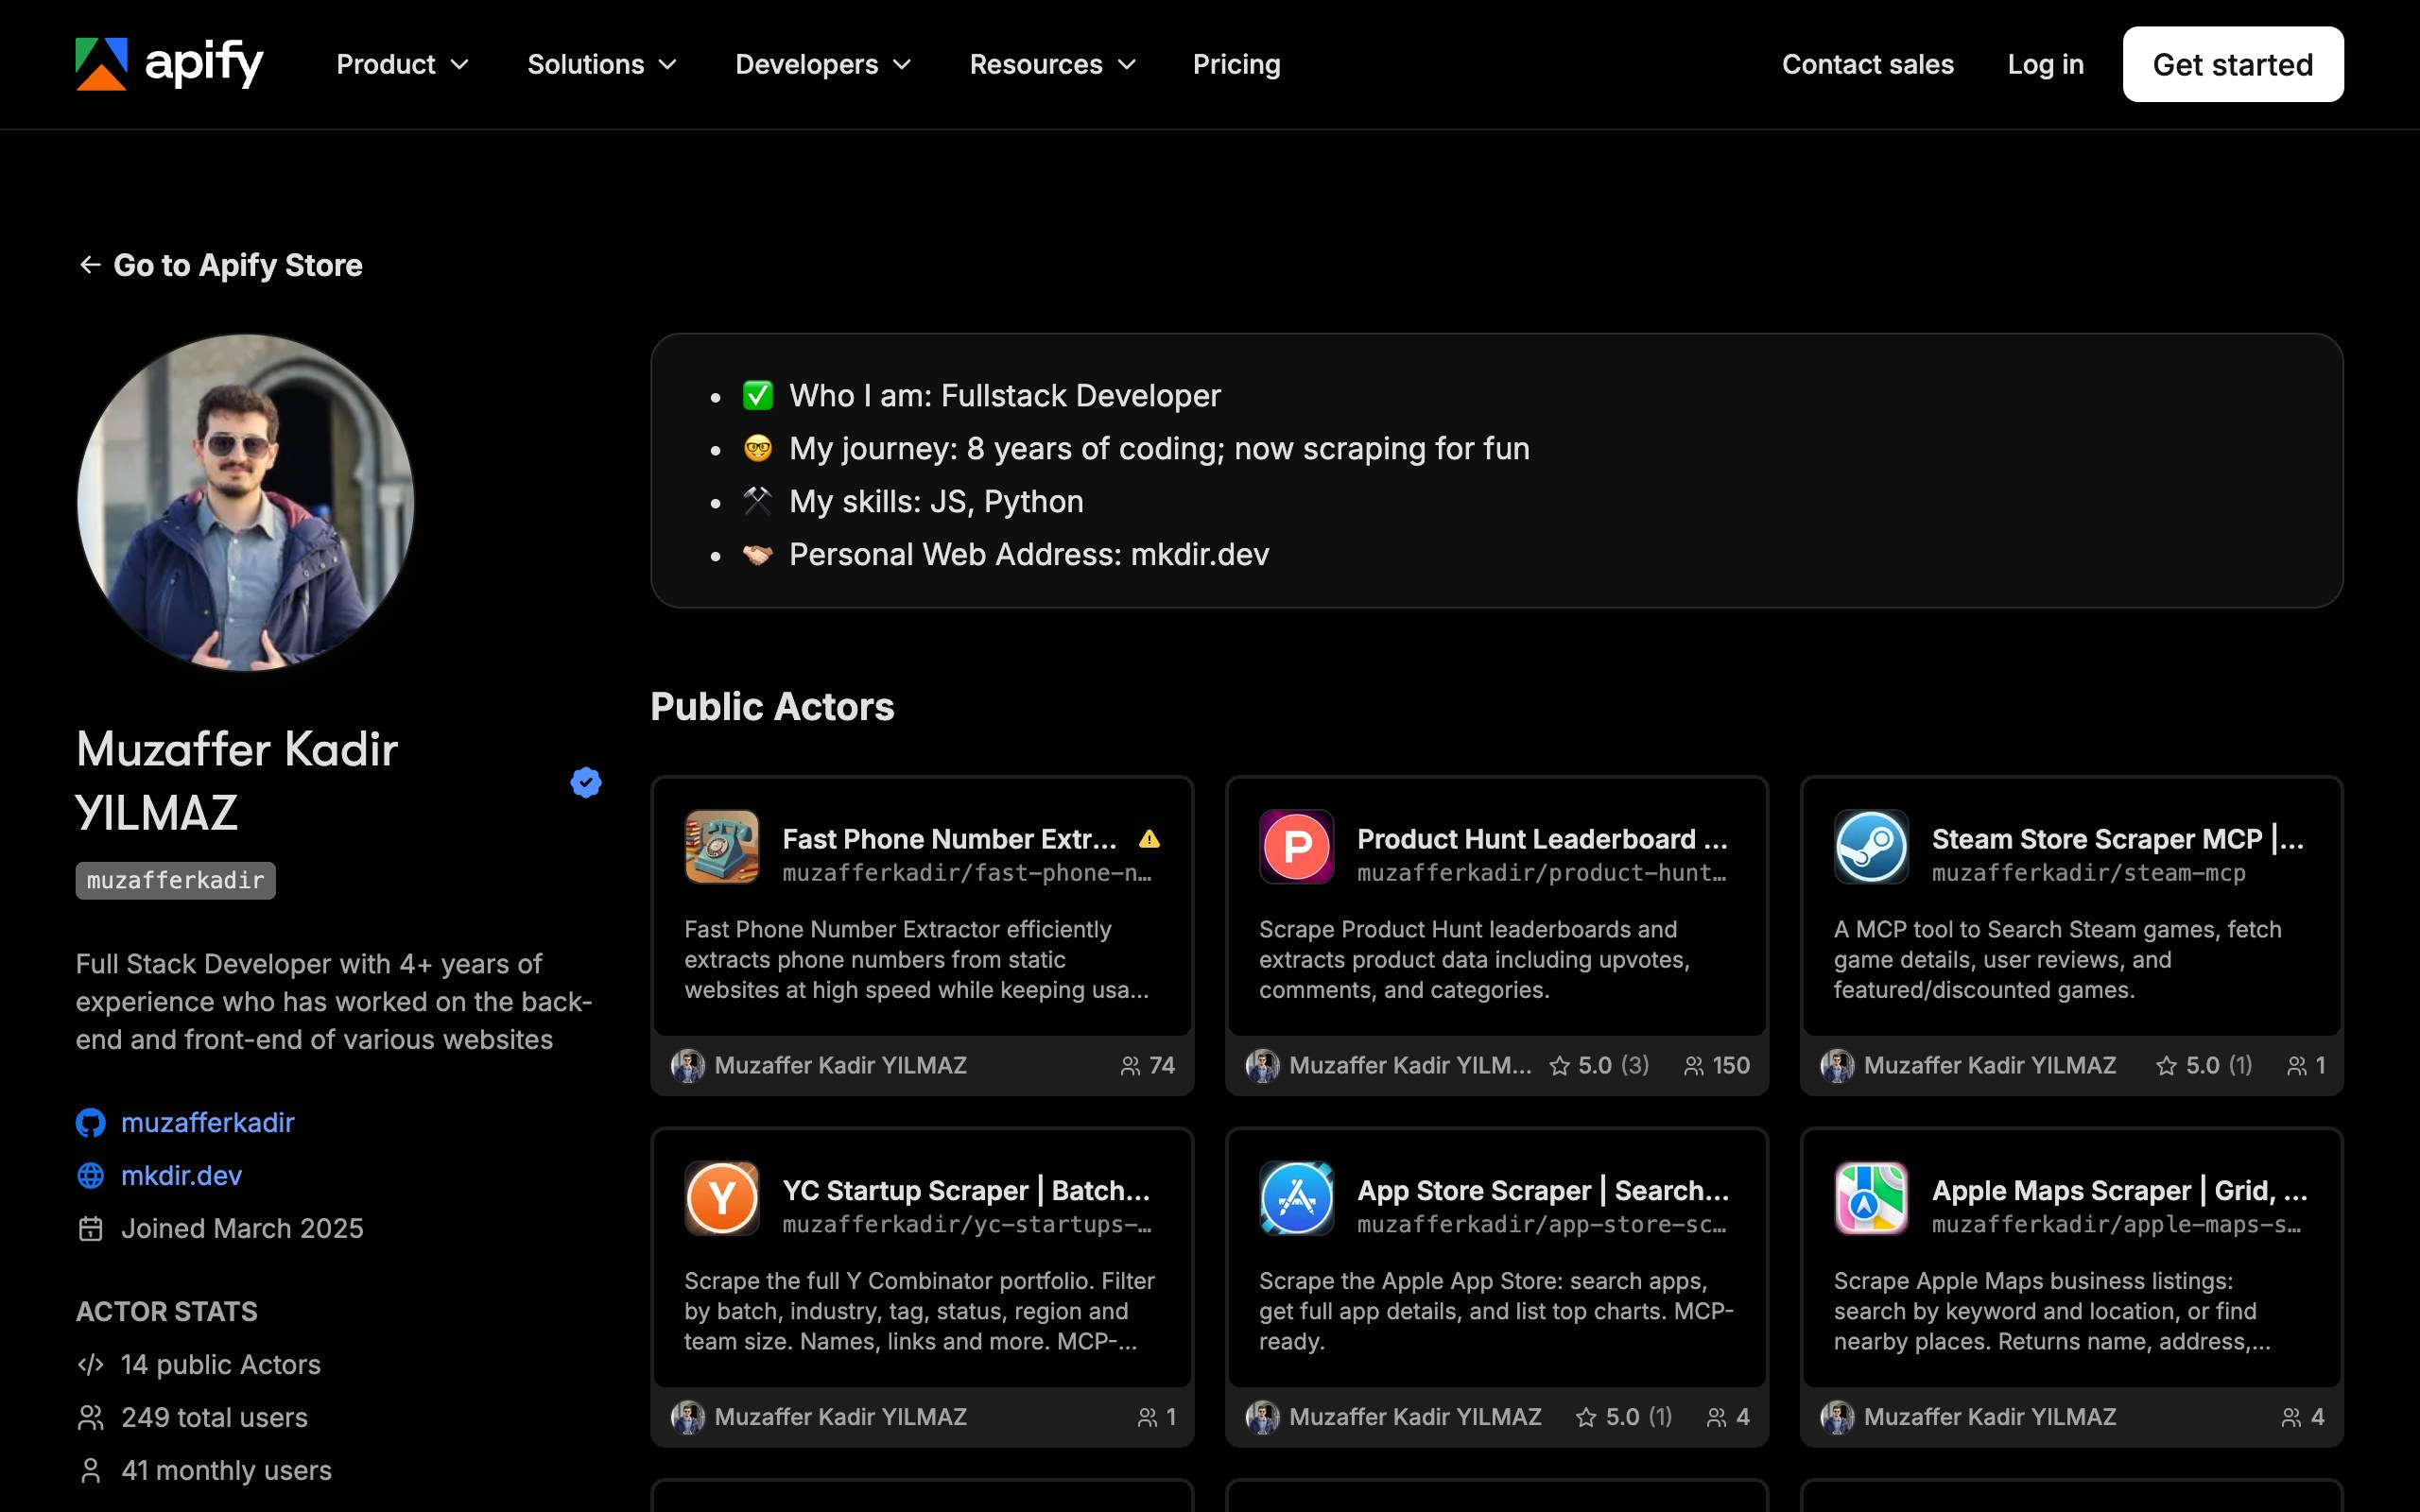
Task: Click the back arrow before Go to Apify Store
Action: click(90, 265)
